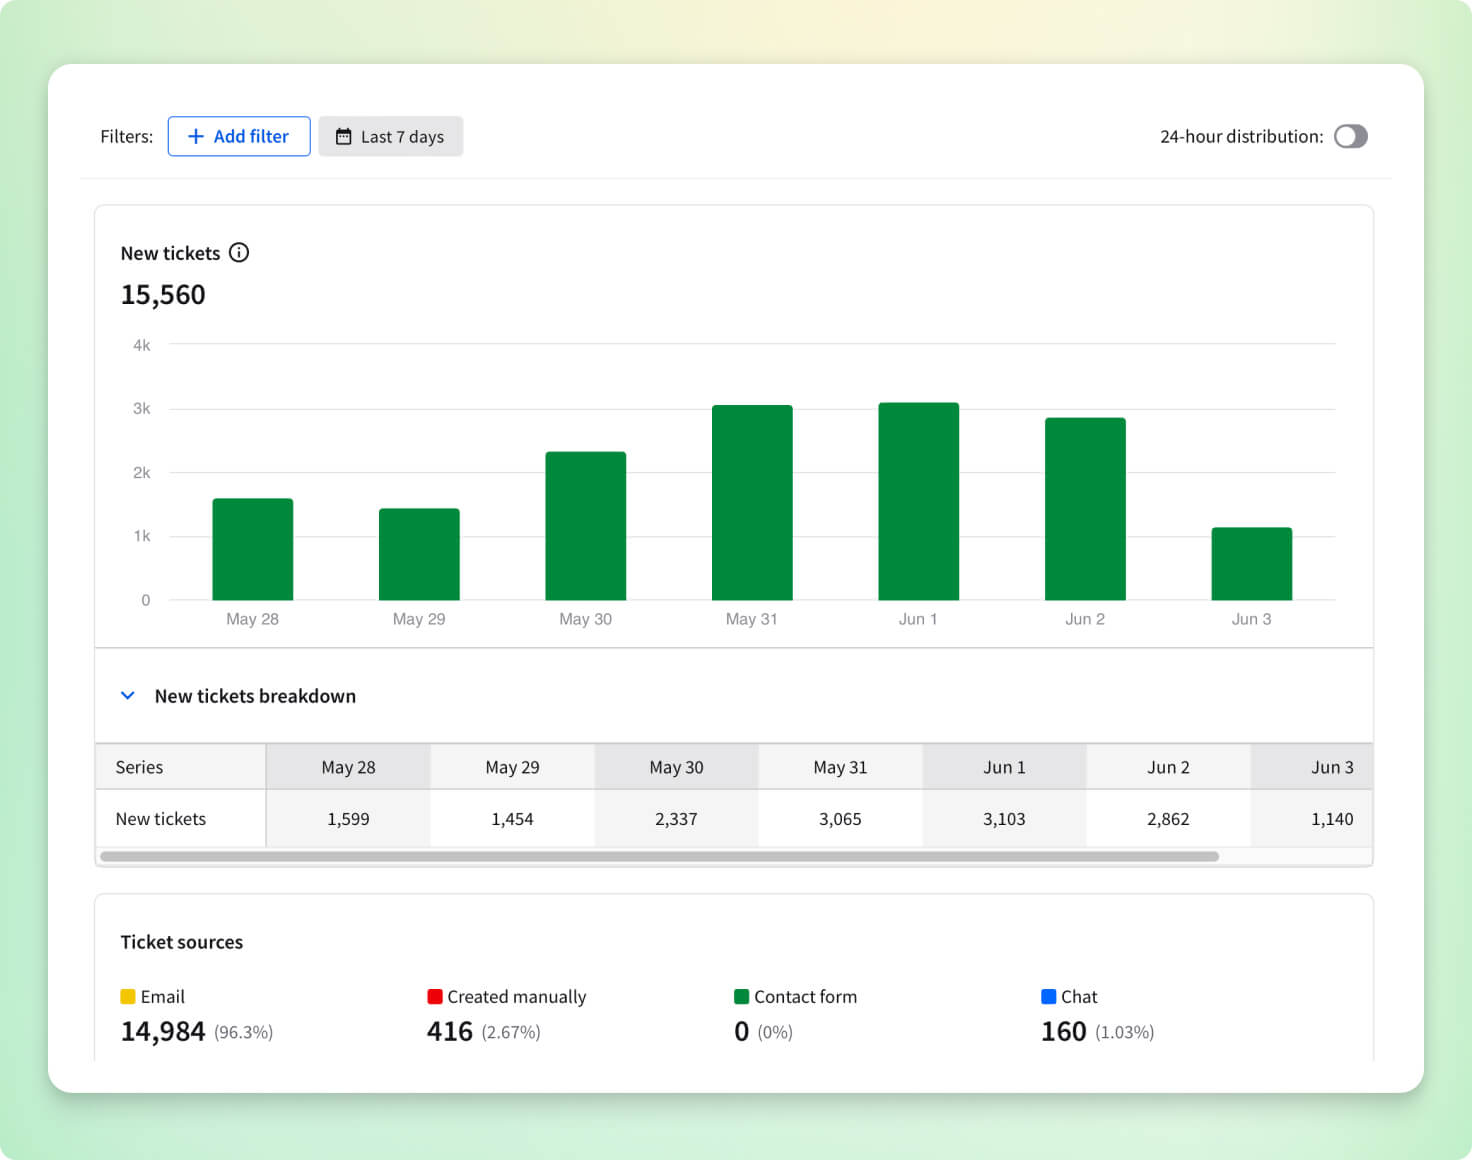This screenshot has width=1472, height=1160.
Task: Click the blue Chat legend swatch
Action: pyautogui.click(x=1049, y=997)
